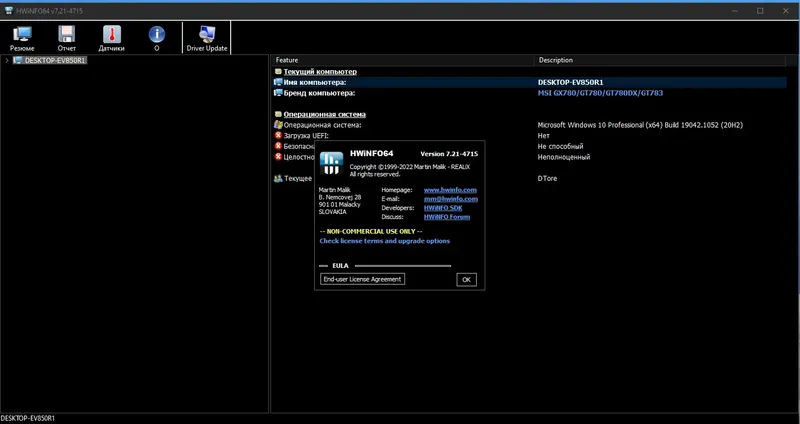Click the Неполноценный value

(x=563, y=157)
